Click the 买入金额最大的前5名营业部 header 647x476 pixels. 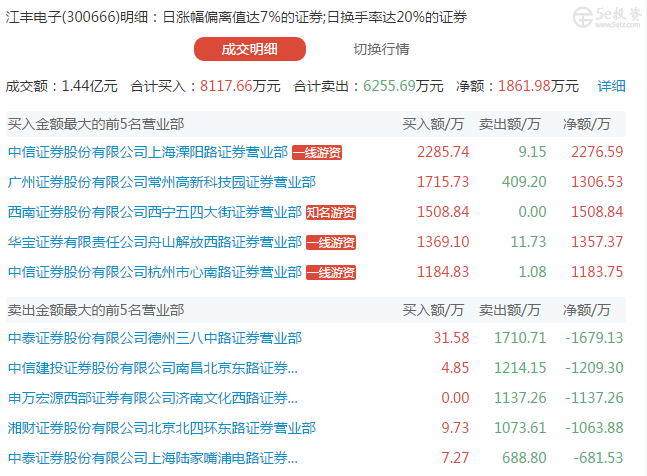(96, 124)
